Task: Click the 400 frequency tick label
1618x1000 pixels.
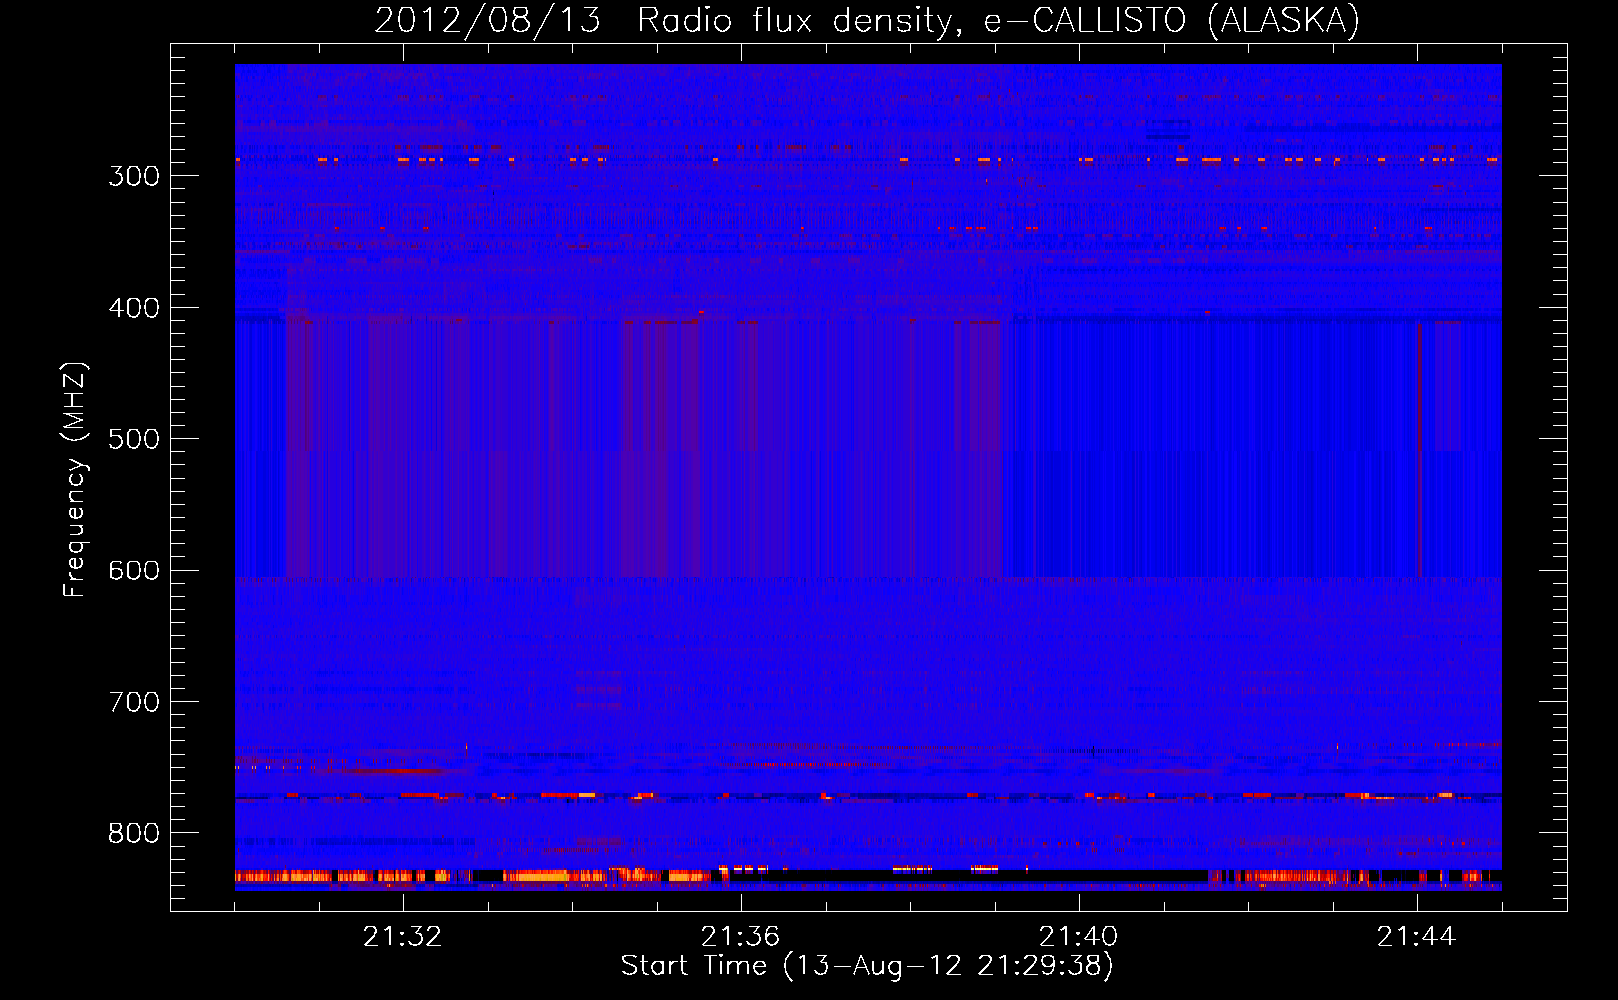Action: pos(134,308)
